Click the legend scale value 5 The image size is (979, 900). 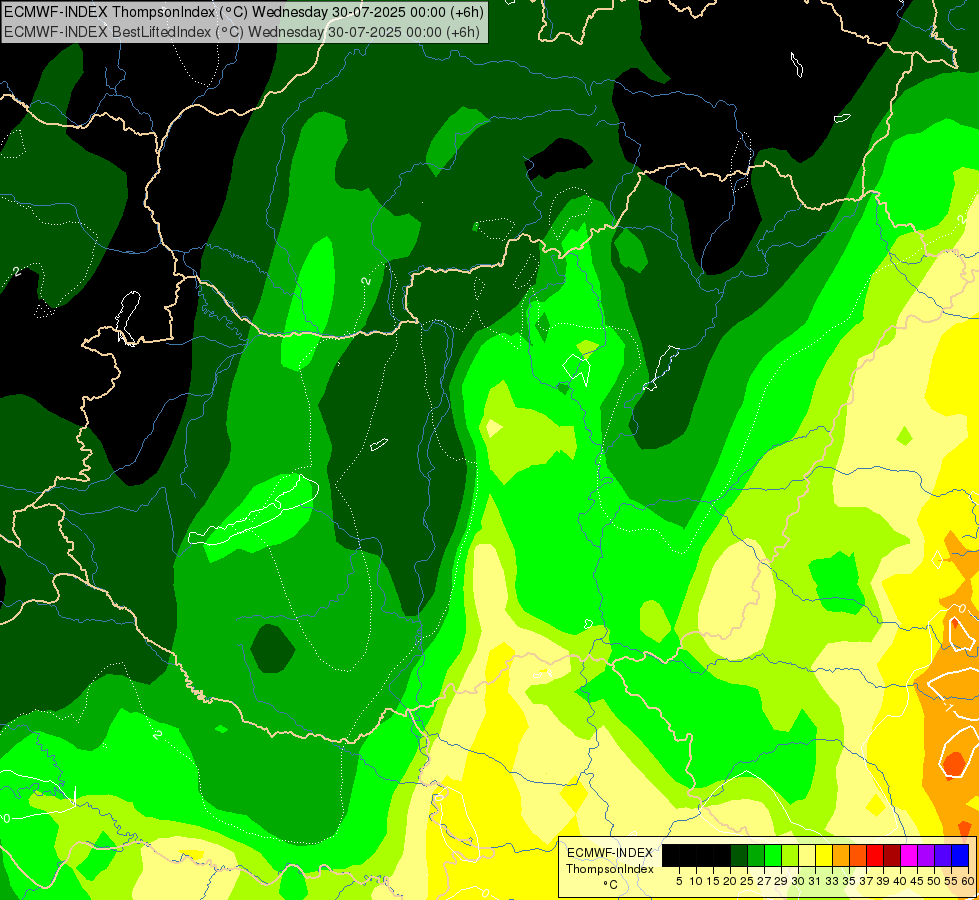(x=679, y=881)
